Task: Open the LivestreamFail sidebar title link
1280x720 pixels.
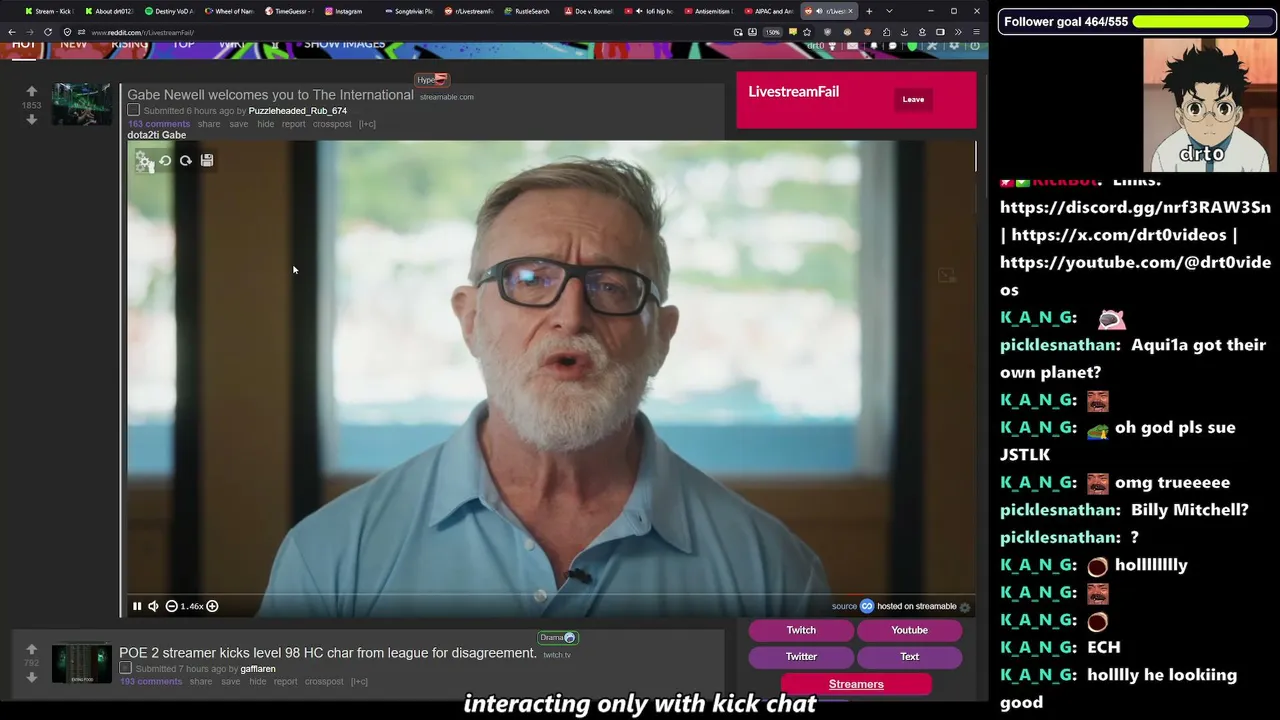Action: [x=793, y=92]
